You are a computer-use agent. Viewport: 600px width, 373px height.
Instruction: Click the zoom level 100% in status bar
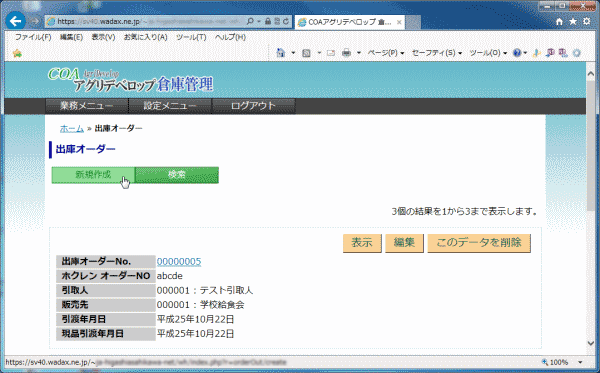point(555,362)
